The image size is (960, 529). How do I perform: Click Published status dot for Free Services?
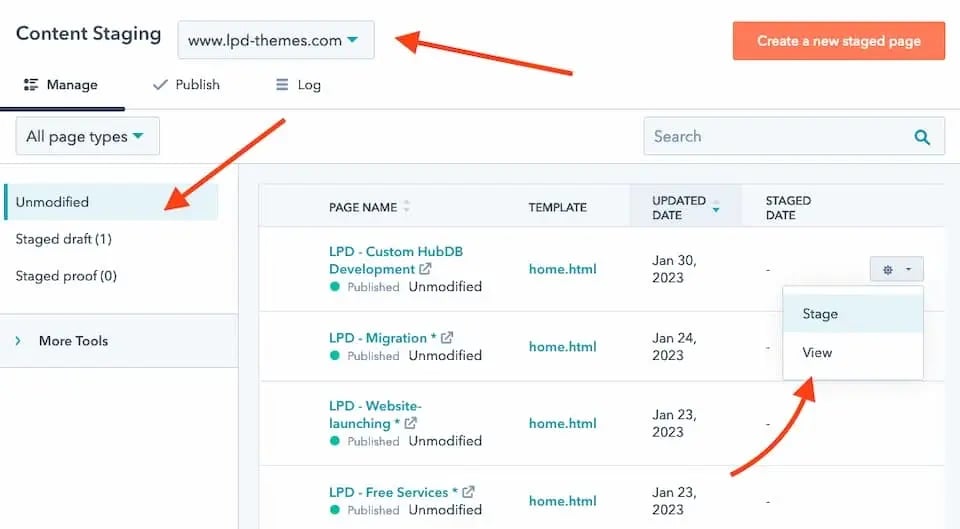click(334, 509)
